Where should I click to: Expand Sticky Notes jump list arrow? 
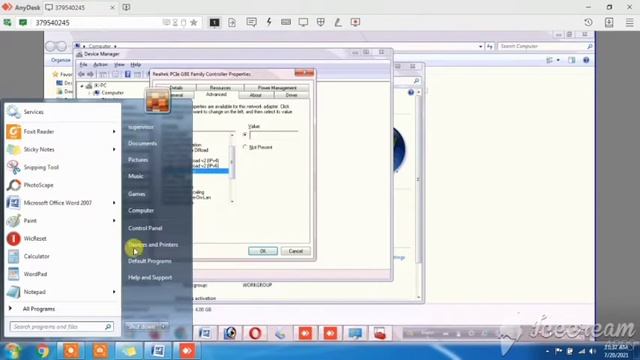(114, 149)
